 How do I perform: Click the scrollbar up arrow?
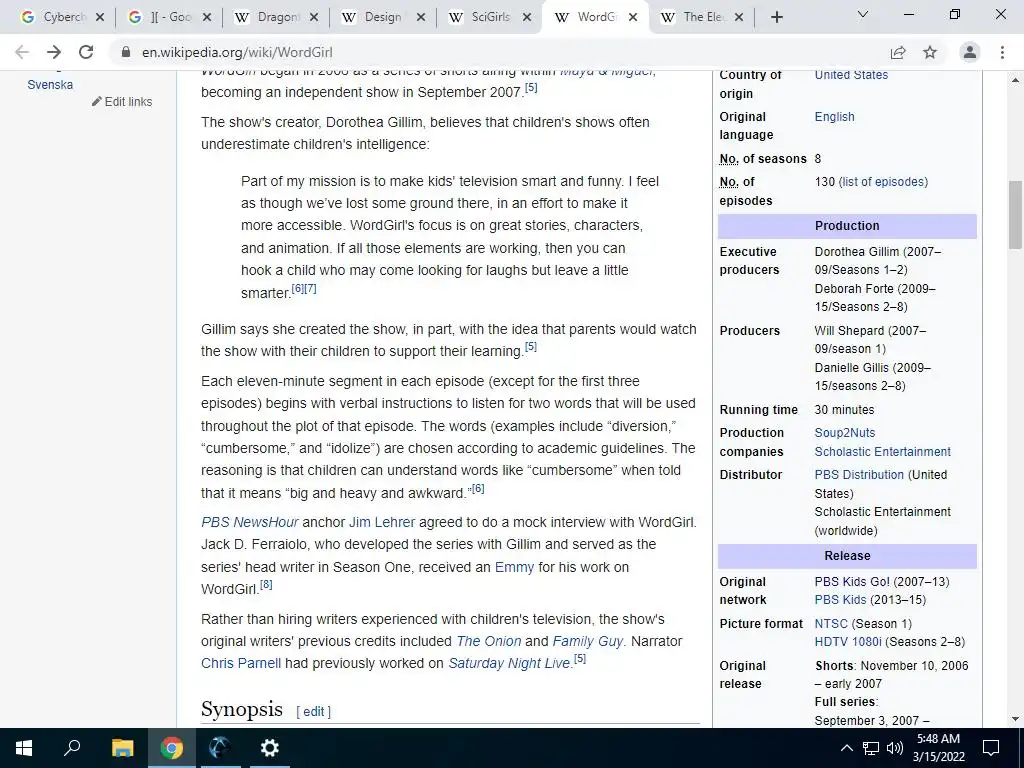(x=1015, y=80)
